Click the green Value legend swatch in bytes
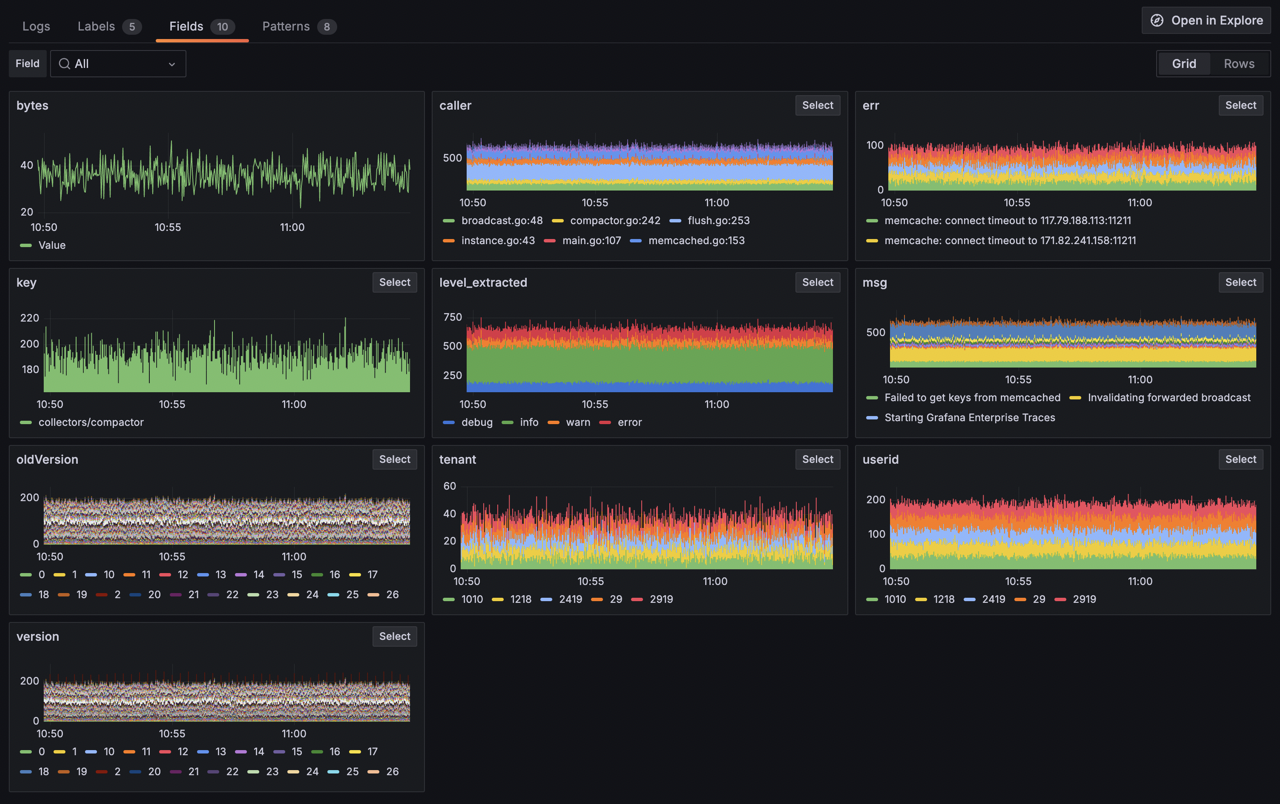1280x804 pixels. 26,245
